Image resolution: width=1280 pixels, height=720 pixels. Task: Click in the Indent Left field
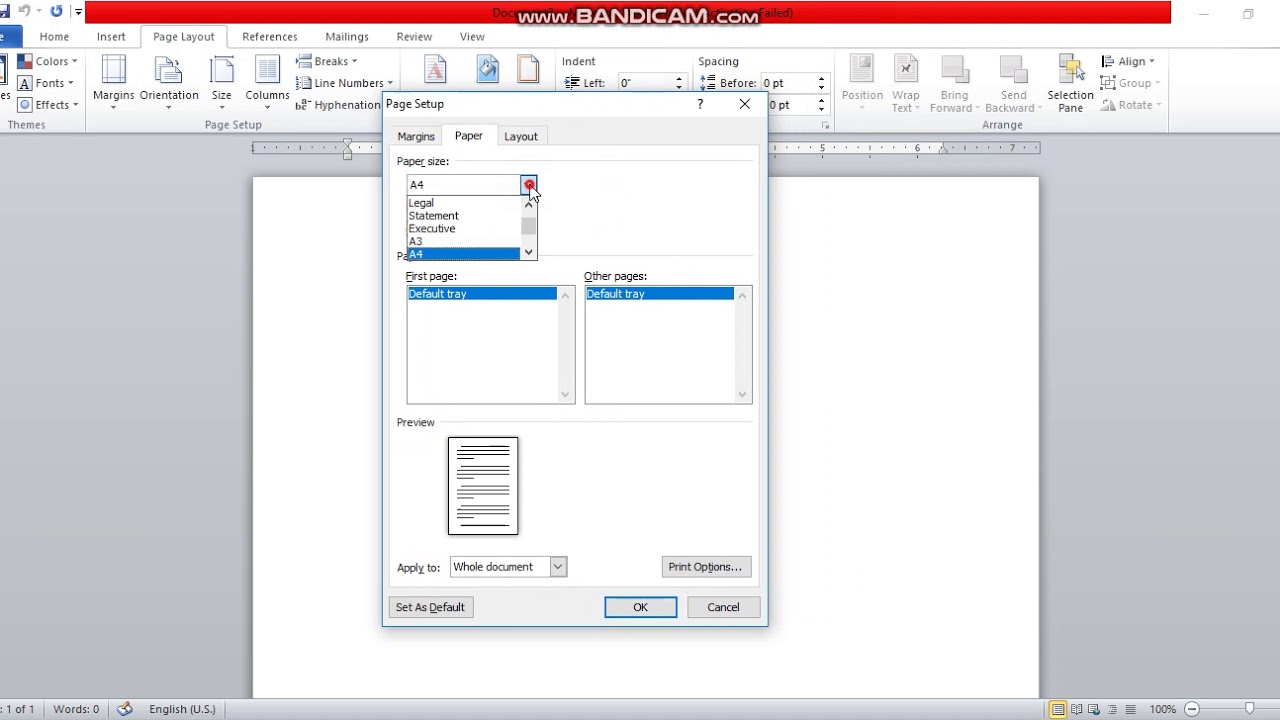[644, 83]
